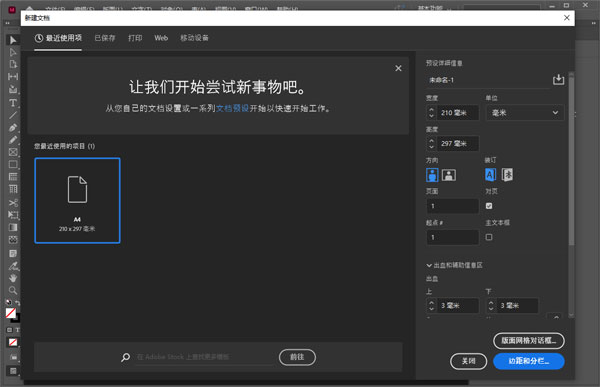Switch to the 打印 tab
Image resolution: width=600 pixels, height=387 pixels.
pos(135,38)
